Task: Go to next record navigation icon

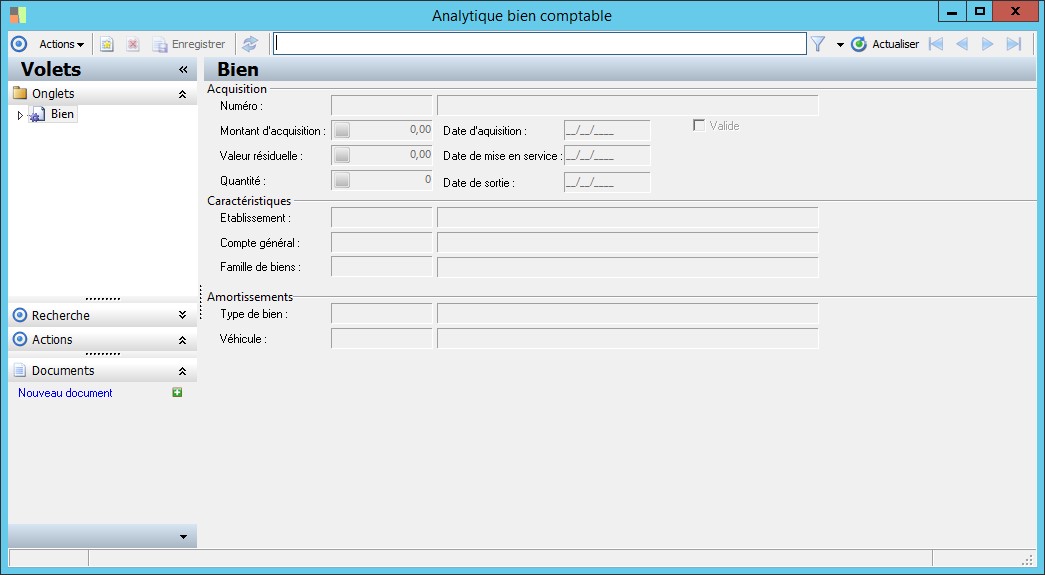Action: point(988,44)
